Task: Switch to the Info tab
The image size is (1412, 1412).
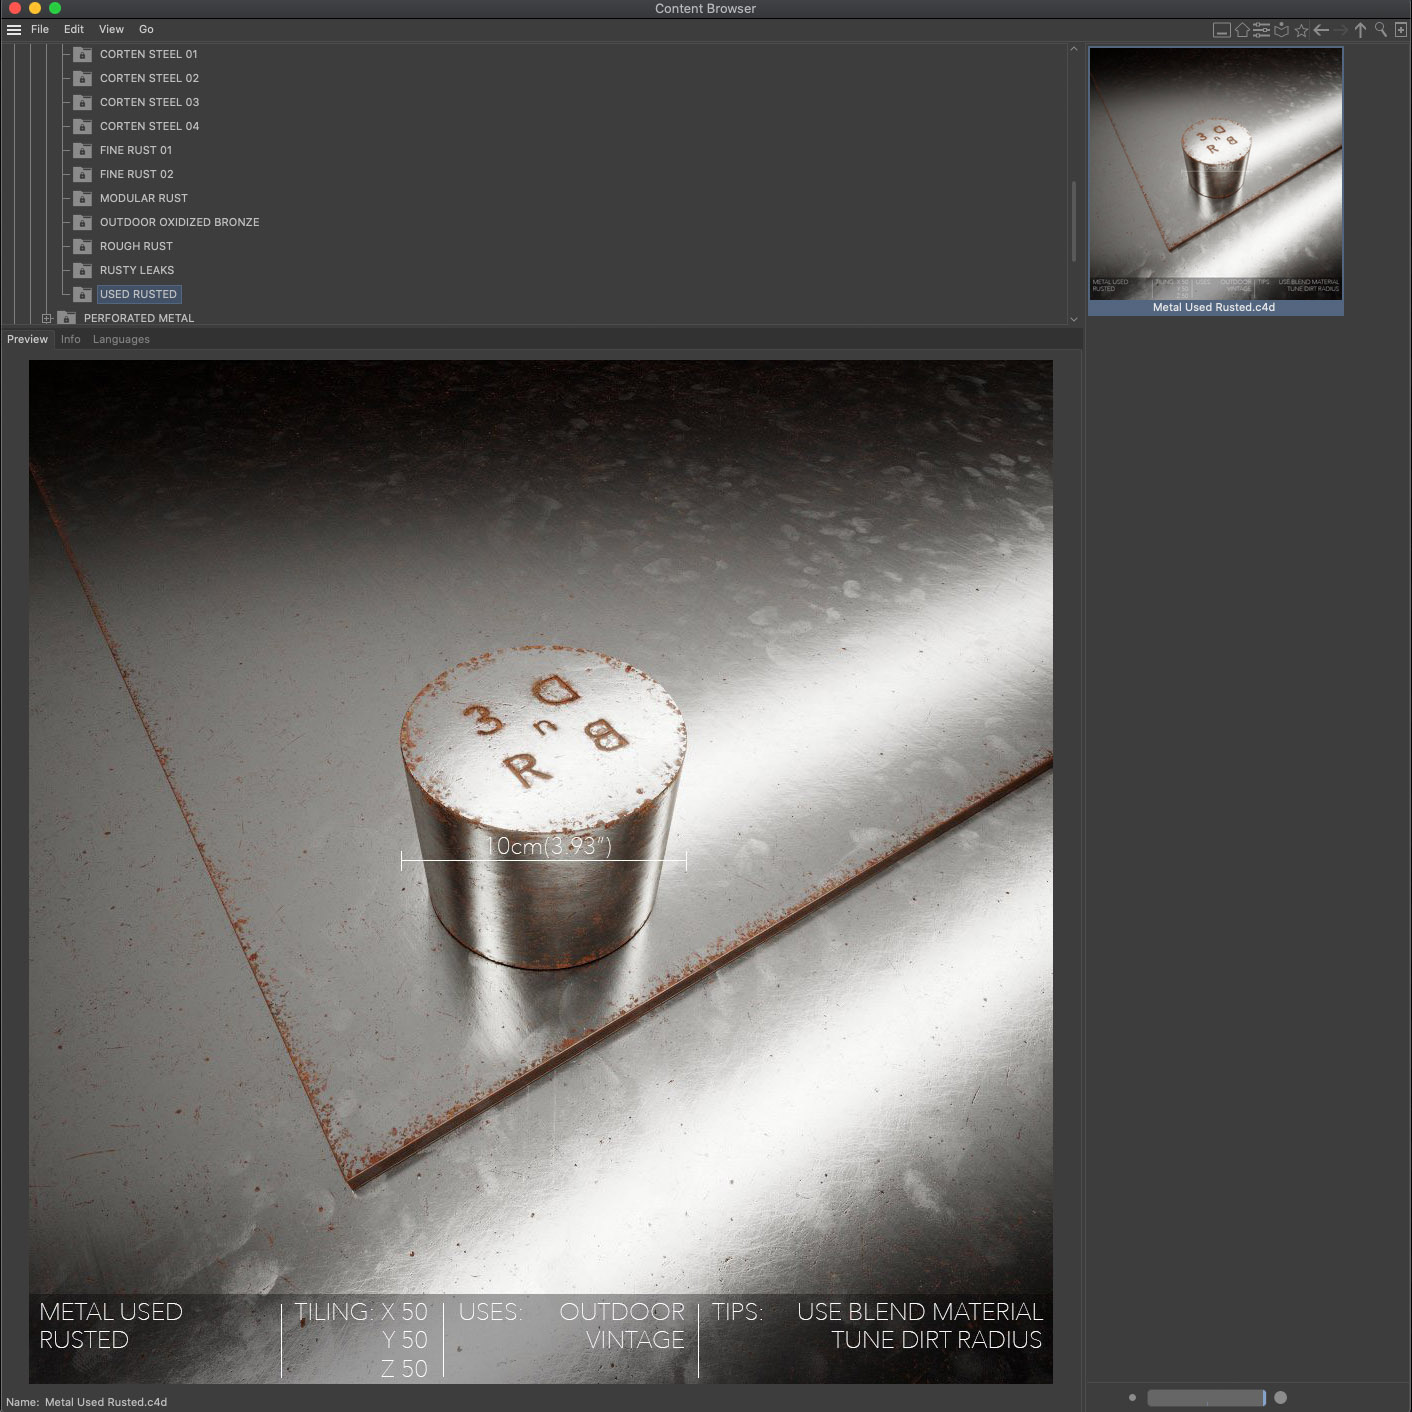Action: (70, 340)
